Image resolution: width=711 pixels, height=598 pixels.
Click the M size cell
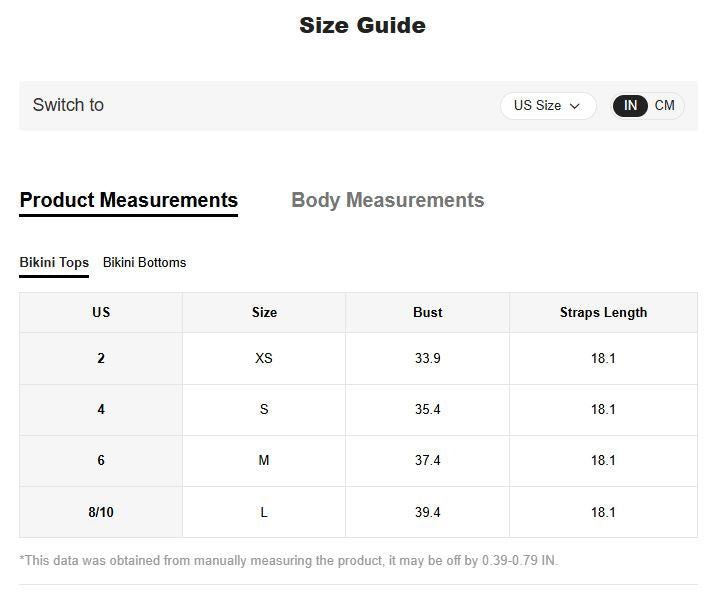click(x=264, y=461)
